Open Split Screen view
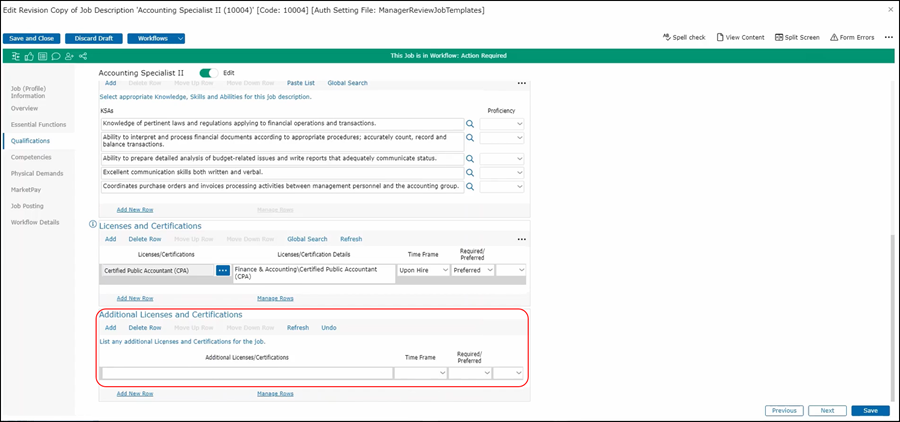Image resolution: width=900 pixels, height=422 pixels. point(795,37)
